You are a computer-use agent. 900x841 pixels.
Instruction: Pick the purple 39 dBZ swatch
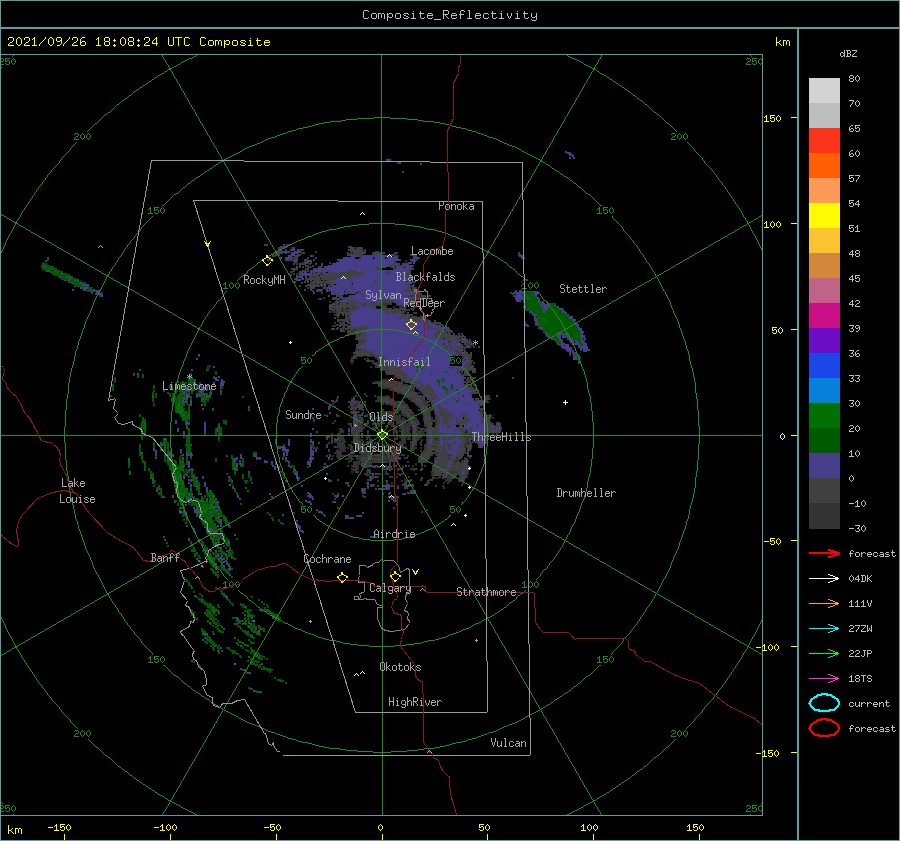coord(824,340)
